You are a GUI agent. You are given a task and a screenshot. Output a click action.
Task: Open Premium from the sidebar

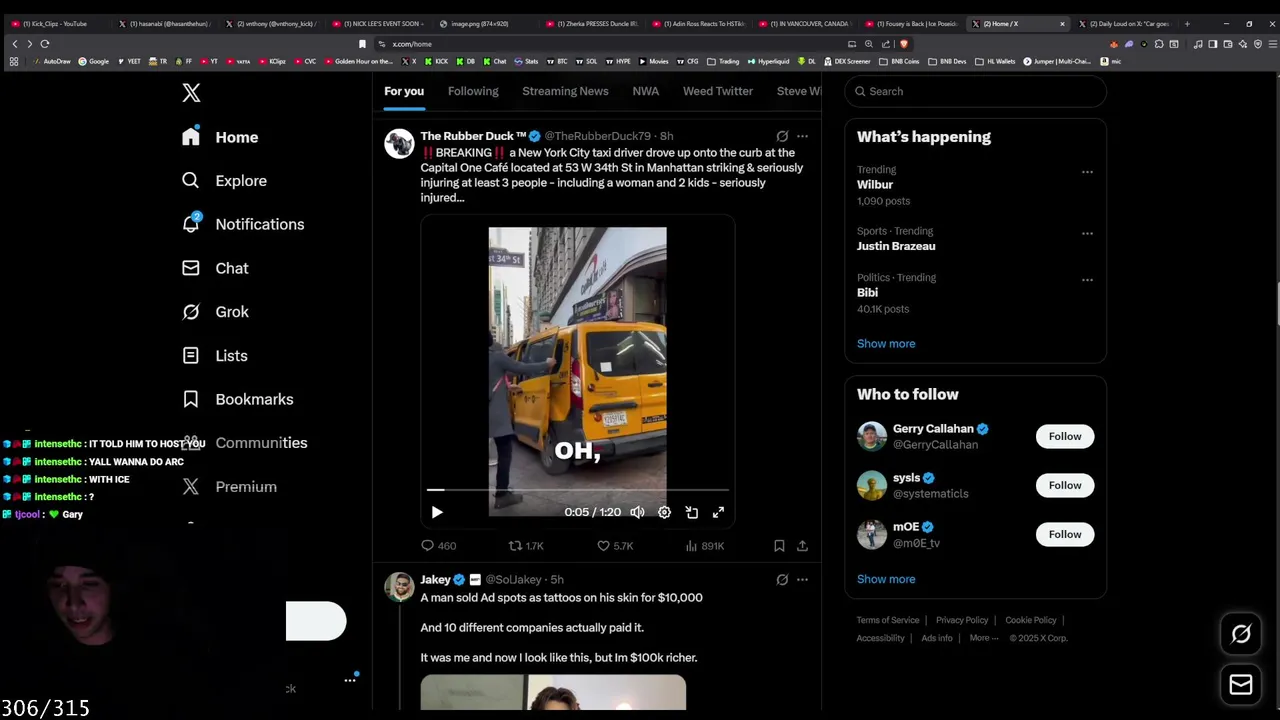(229, 487)
